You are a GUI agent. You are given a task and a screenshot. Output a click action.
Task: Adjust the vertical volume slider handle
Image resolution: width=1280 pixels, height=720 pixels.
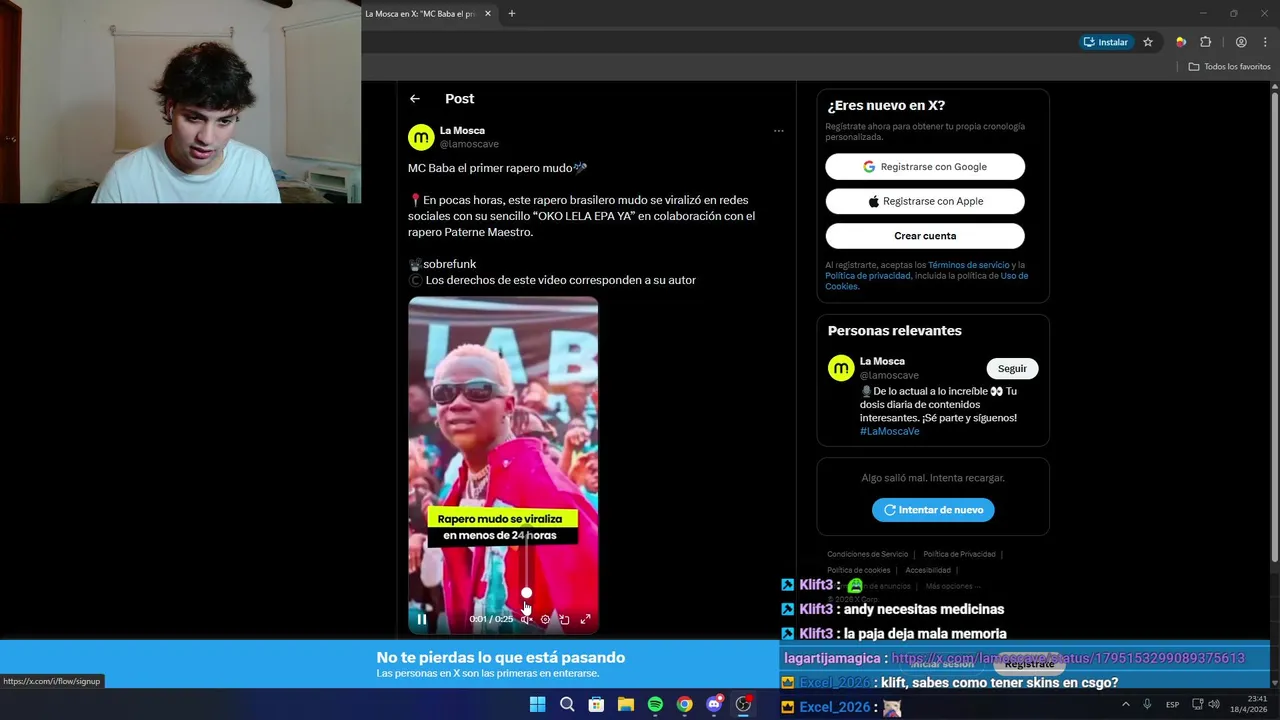(x=526, y=593)
